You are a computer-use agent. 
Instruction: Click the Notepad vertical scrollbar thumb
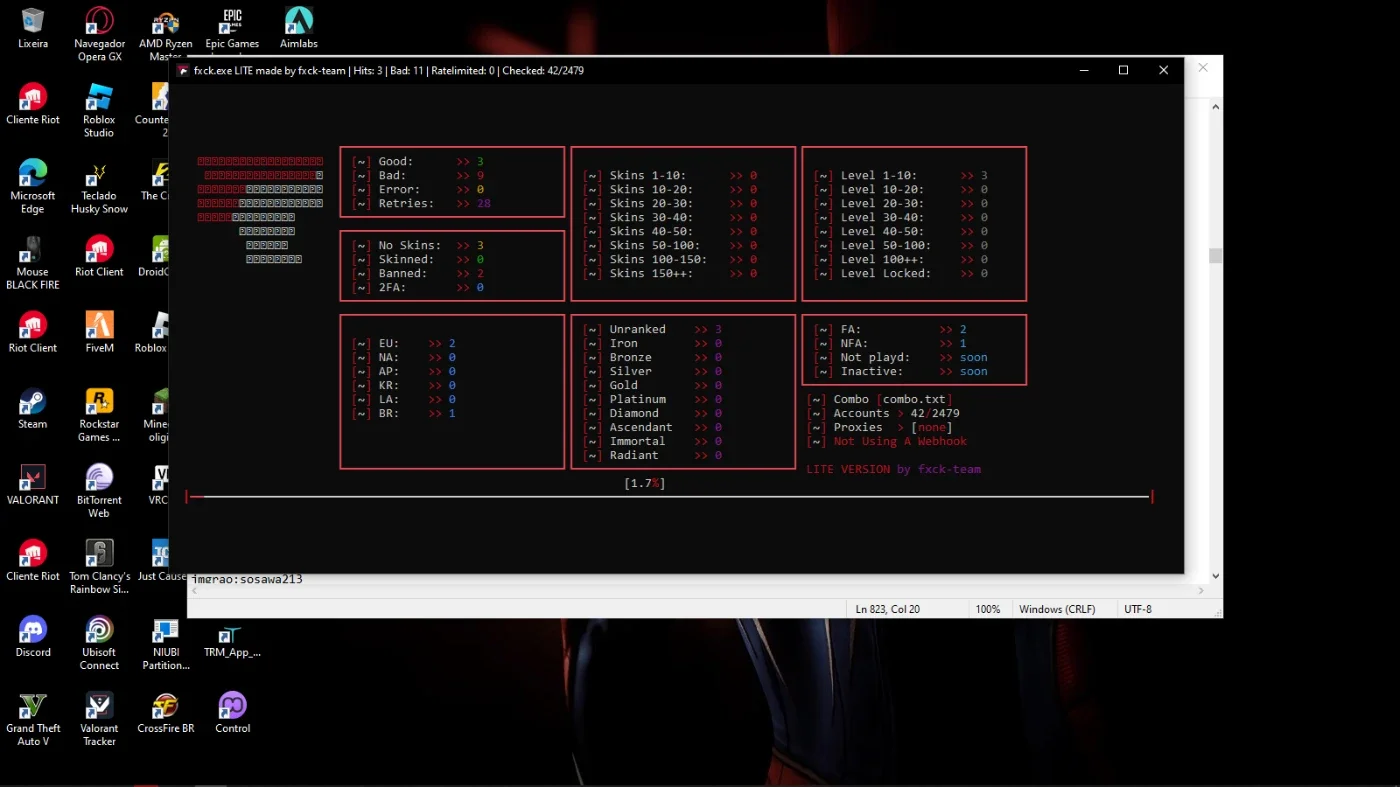pos(1215,256)
